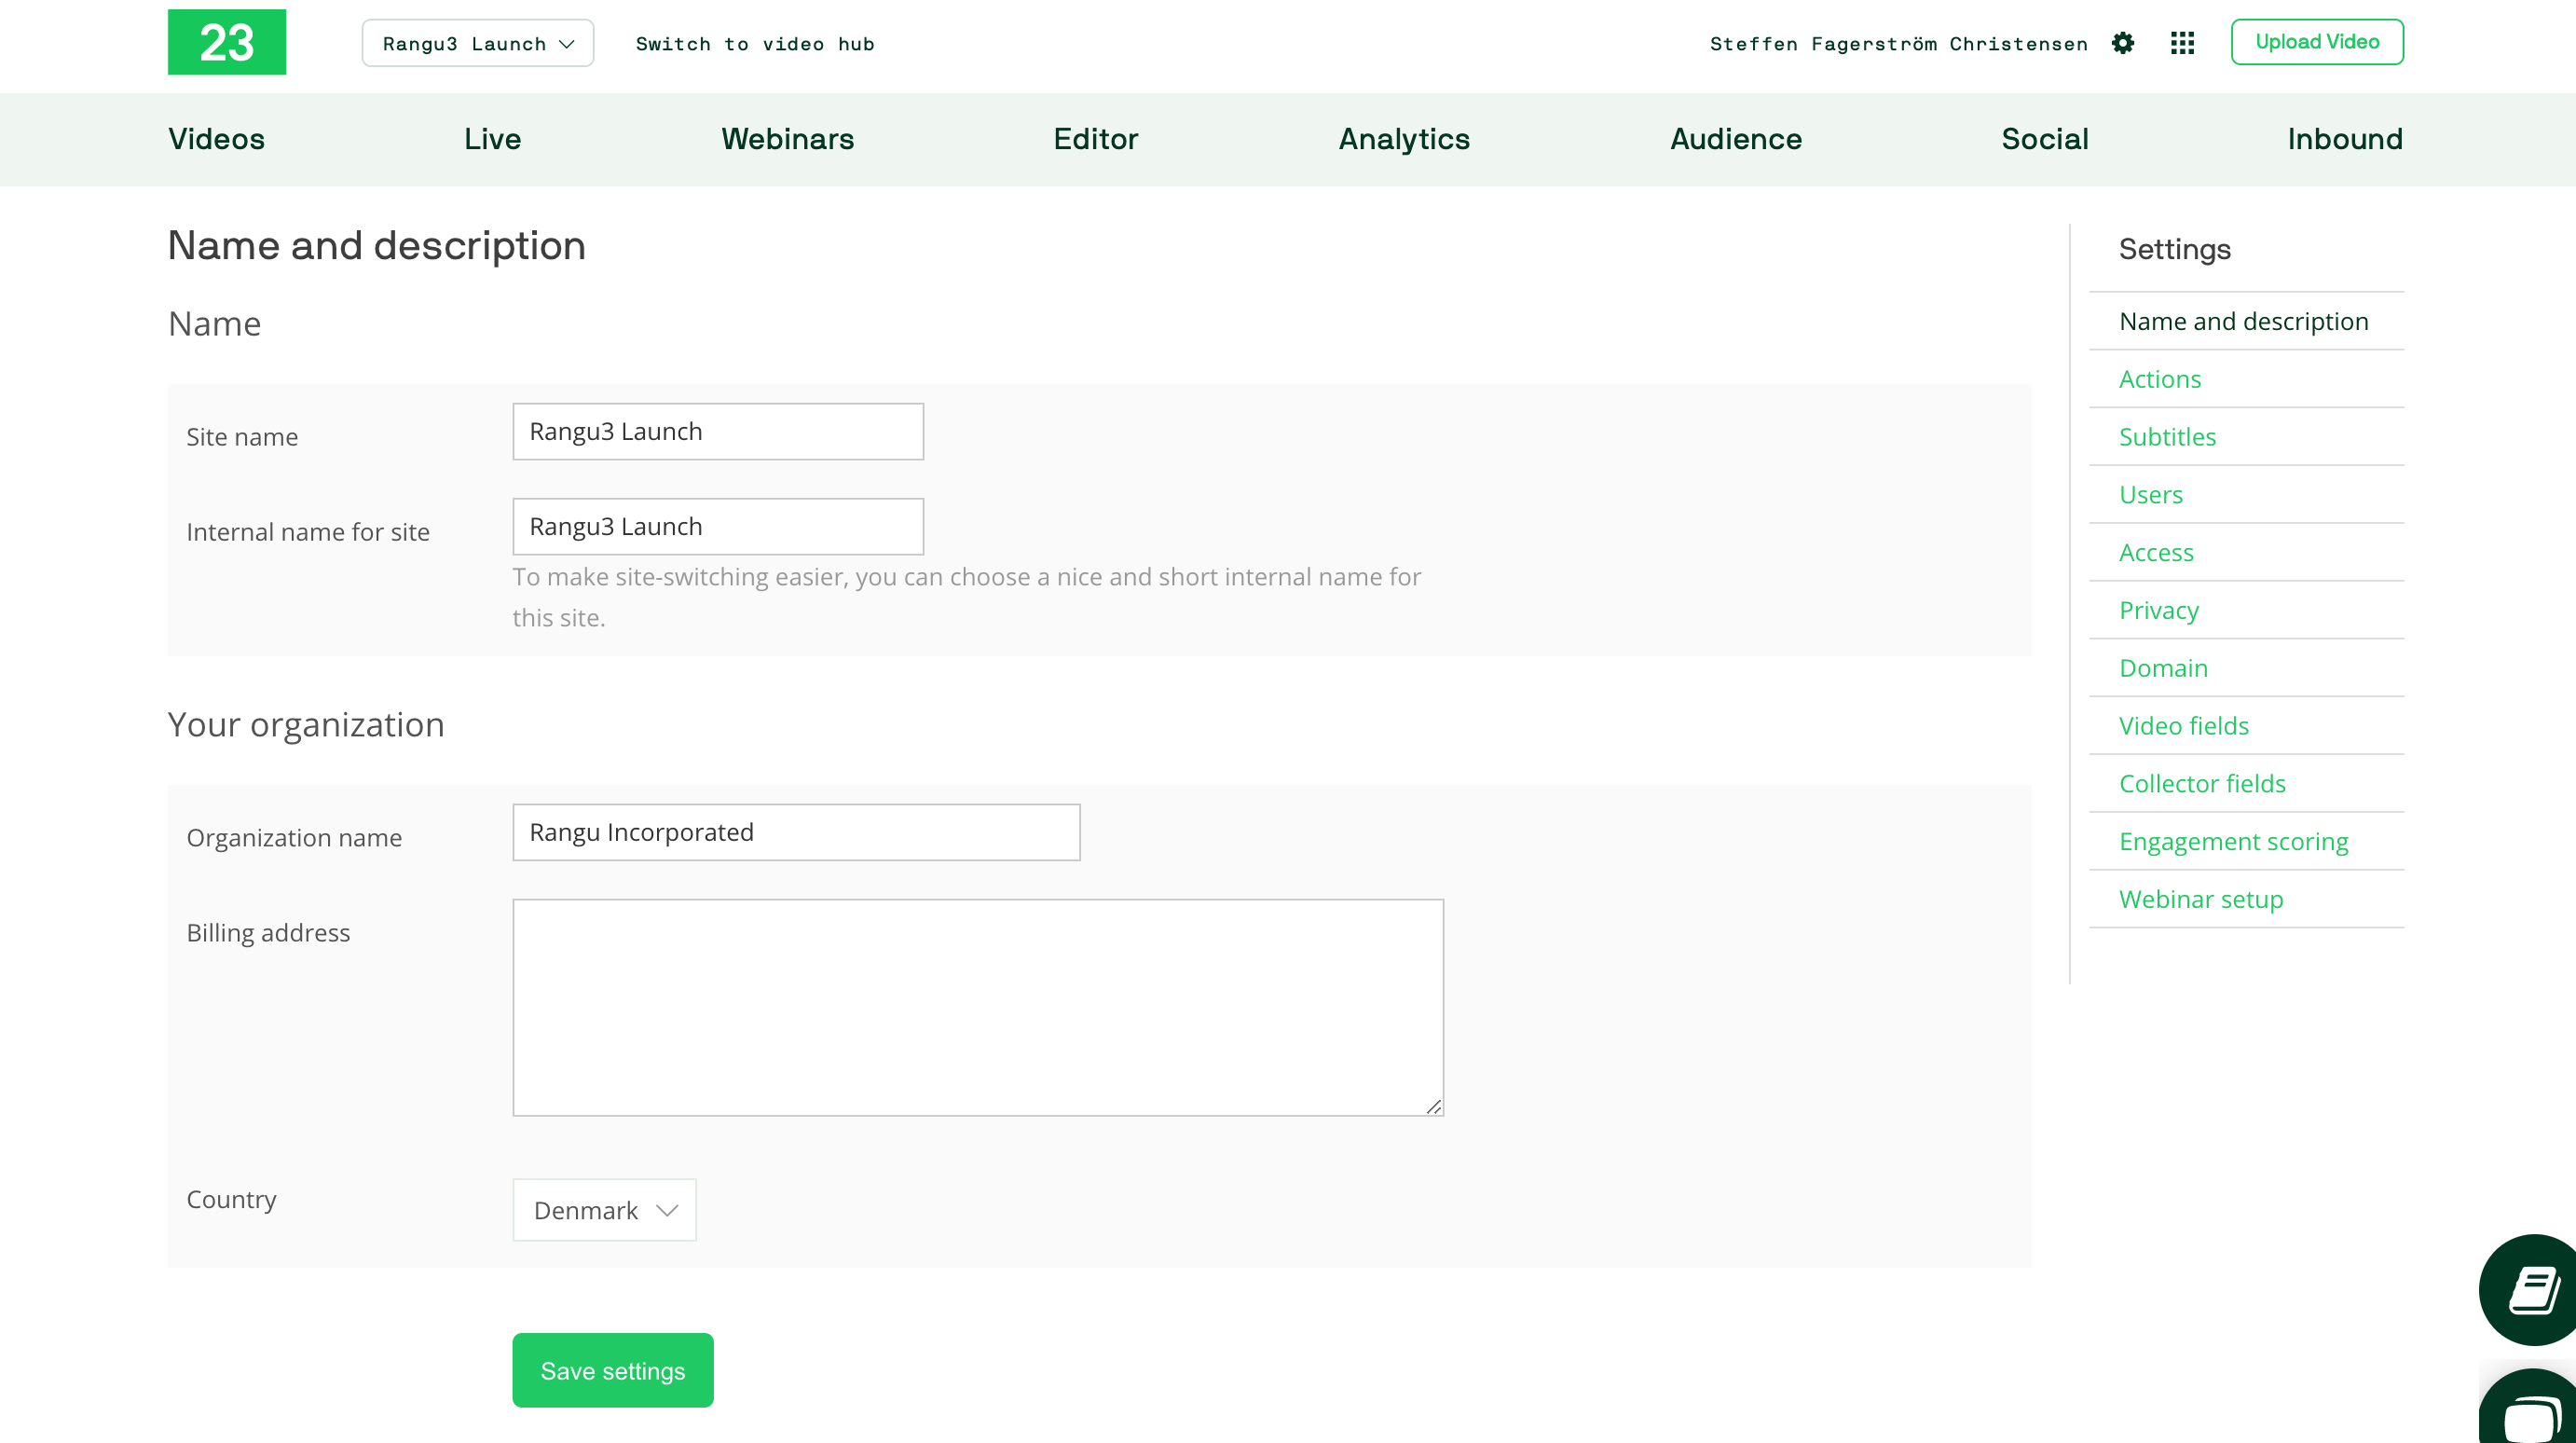Viewport: 2576px width, 1443px height.
Task: Open the Country dropdown set to Denmark
Action: 604,1210
